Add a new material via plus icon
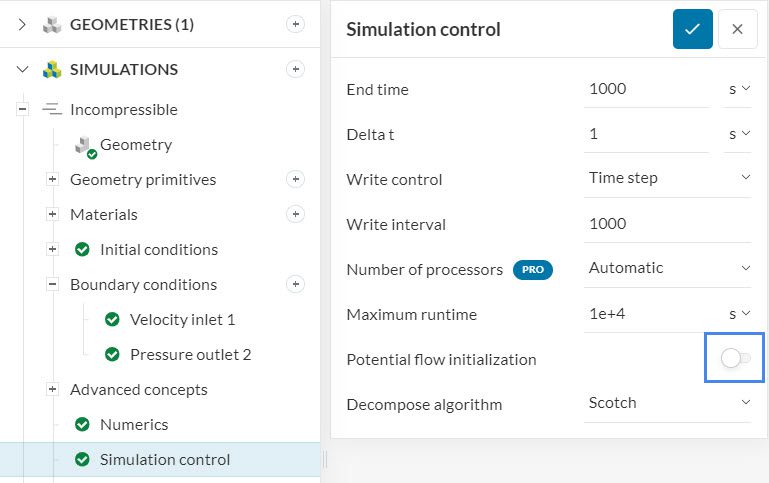 [295, 214]
